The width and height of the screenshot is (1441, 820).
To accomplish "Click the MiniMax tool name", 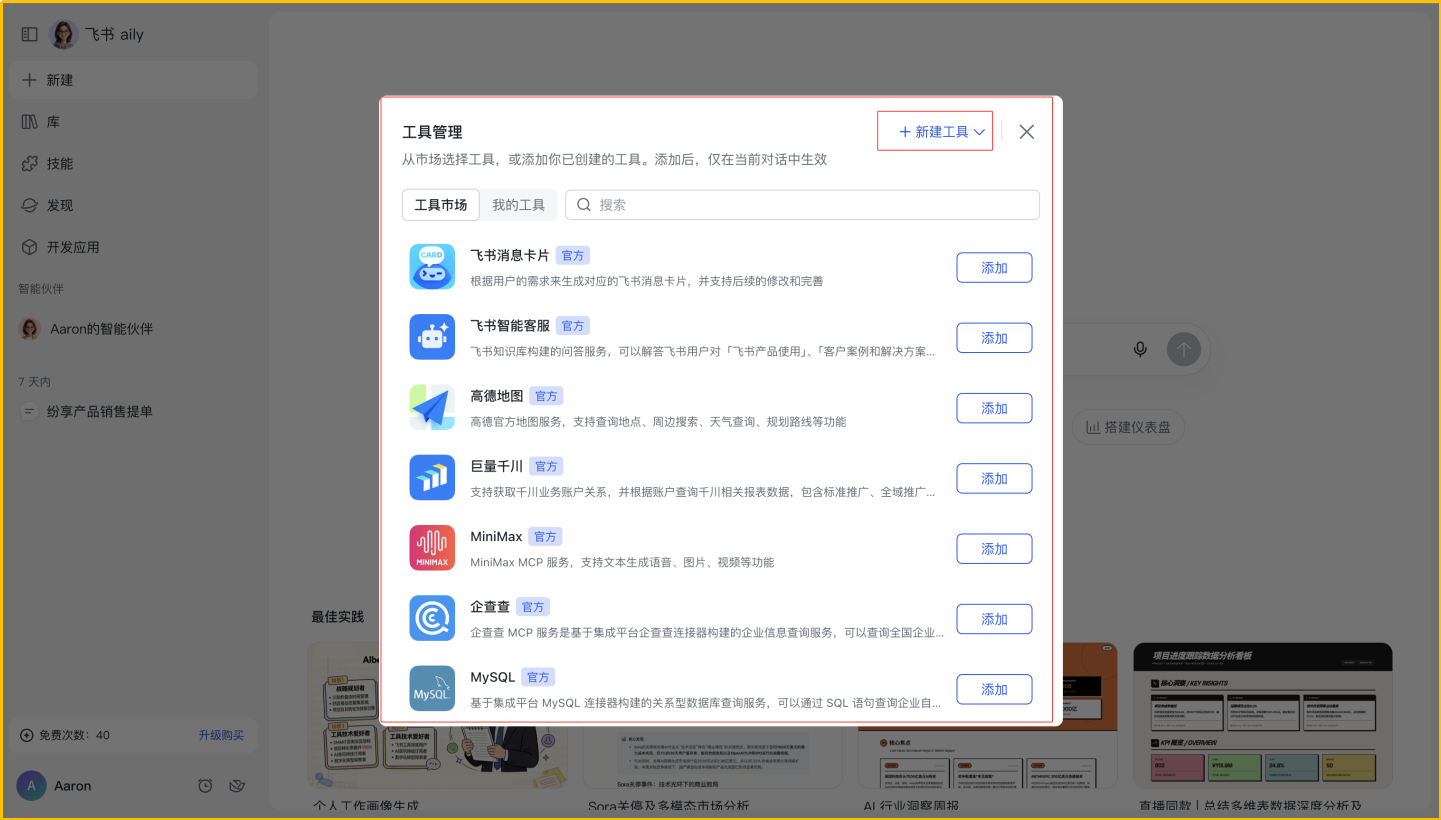I will pyautogui.click(x=497, y=537).
